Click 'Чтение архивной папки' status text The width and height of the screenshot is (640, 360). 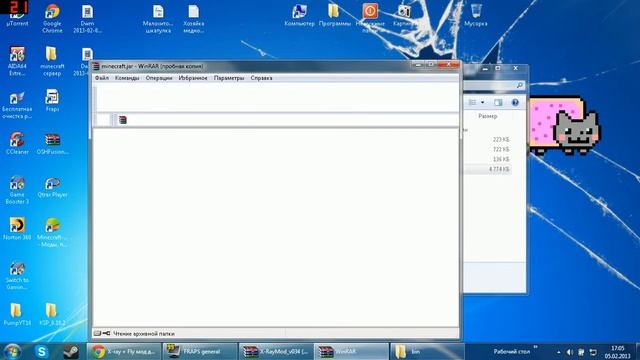(x=144, y=333)
